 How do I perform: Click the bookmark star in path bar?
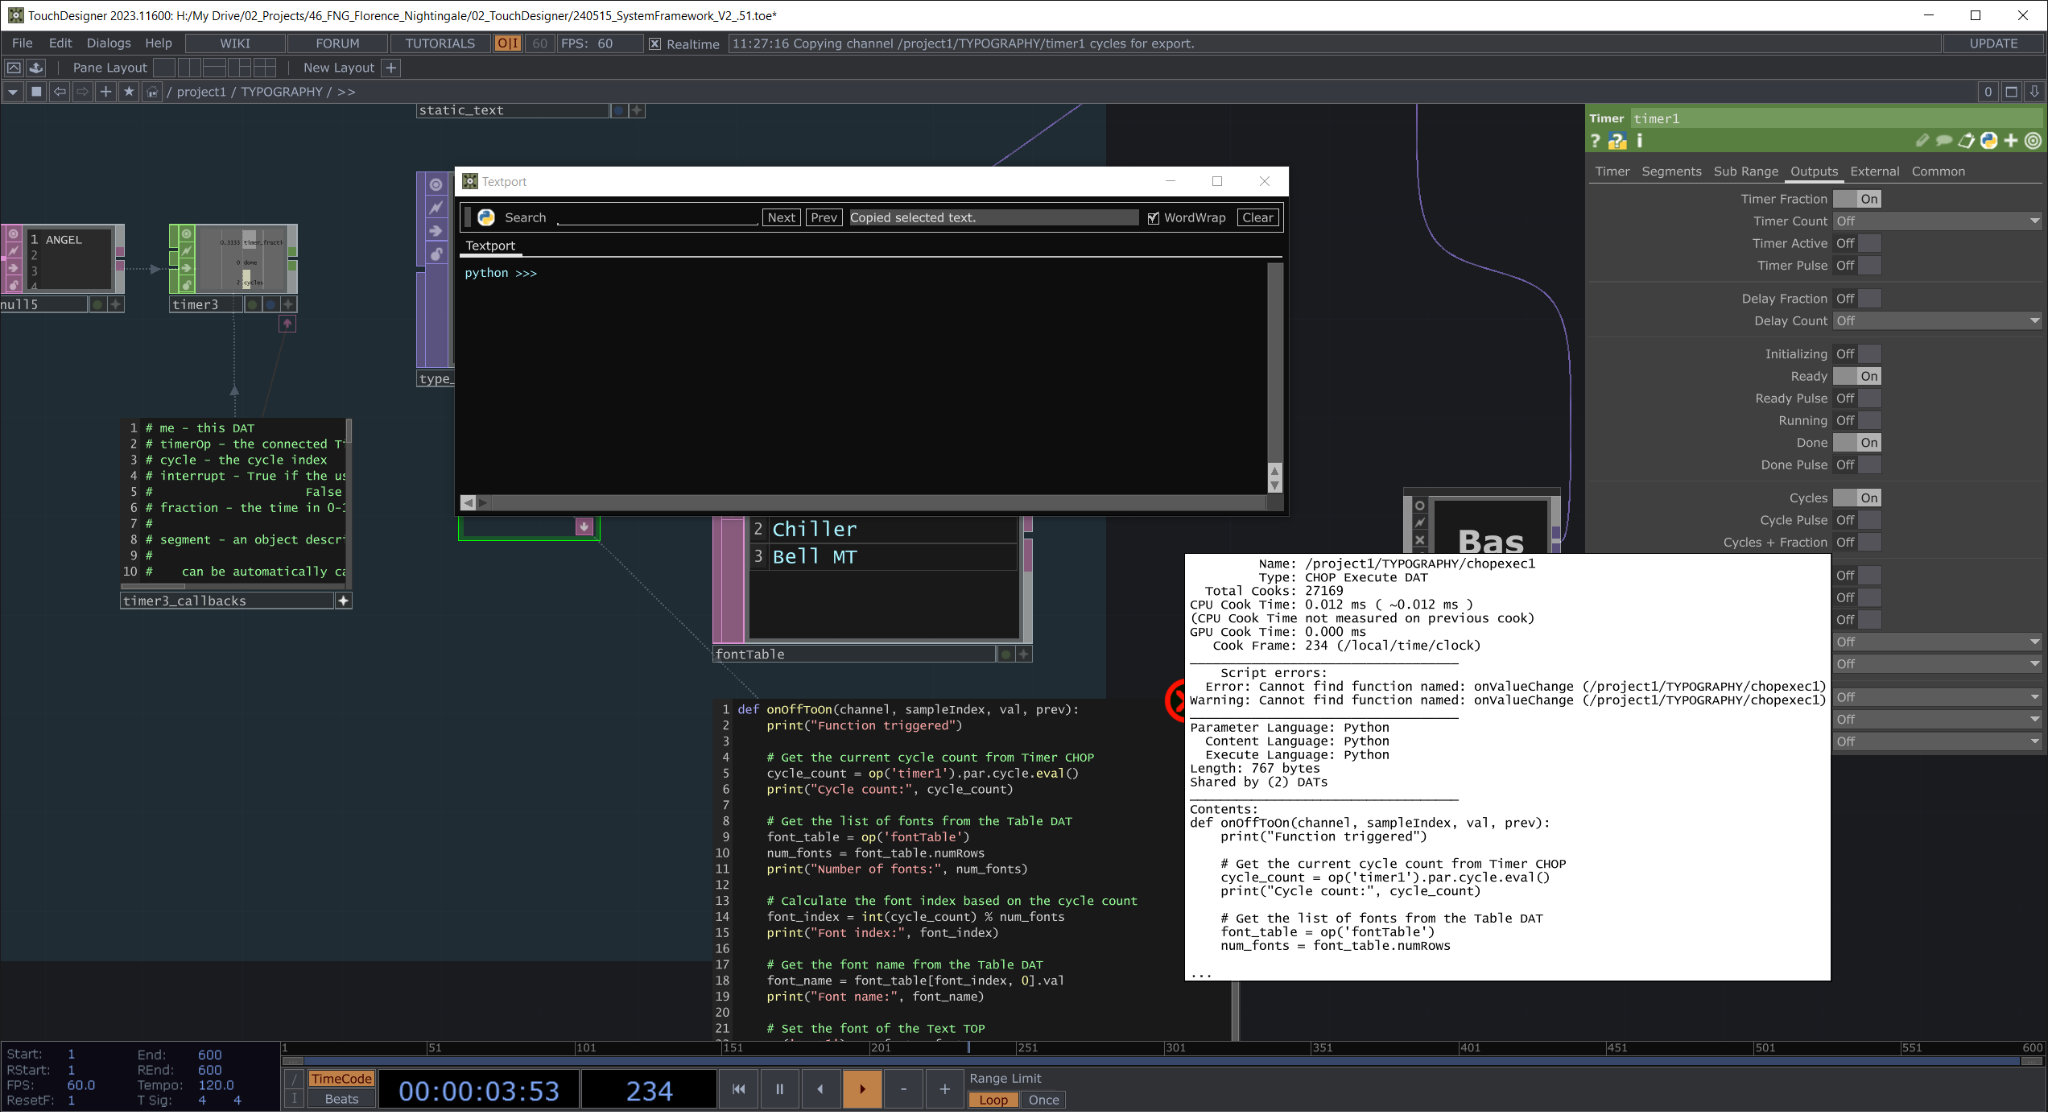pyautogui.click(x=129, y=92)
